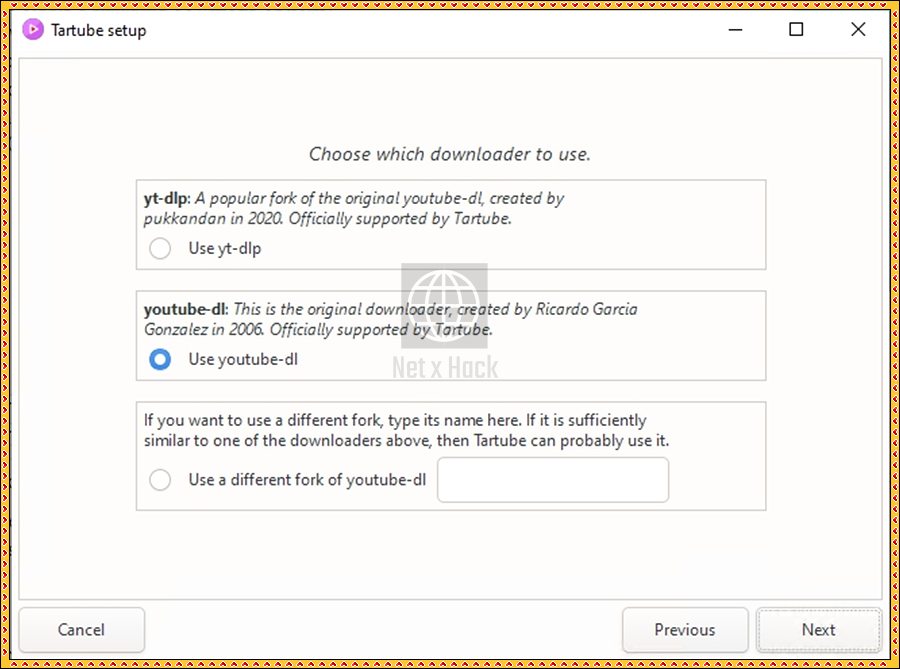Click the yt-dlp description text

[x=354, y=208]
